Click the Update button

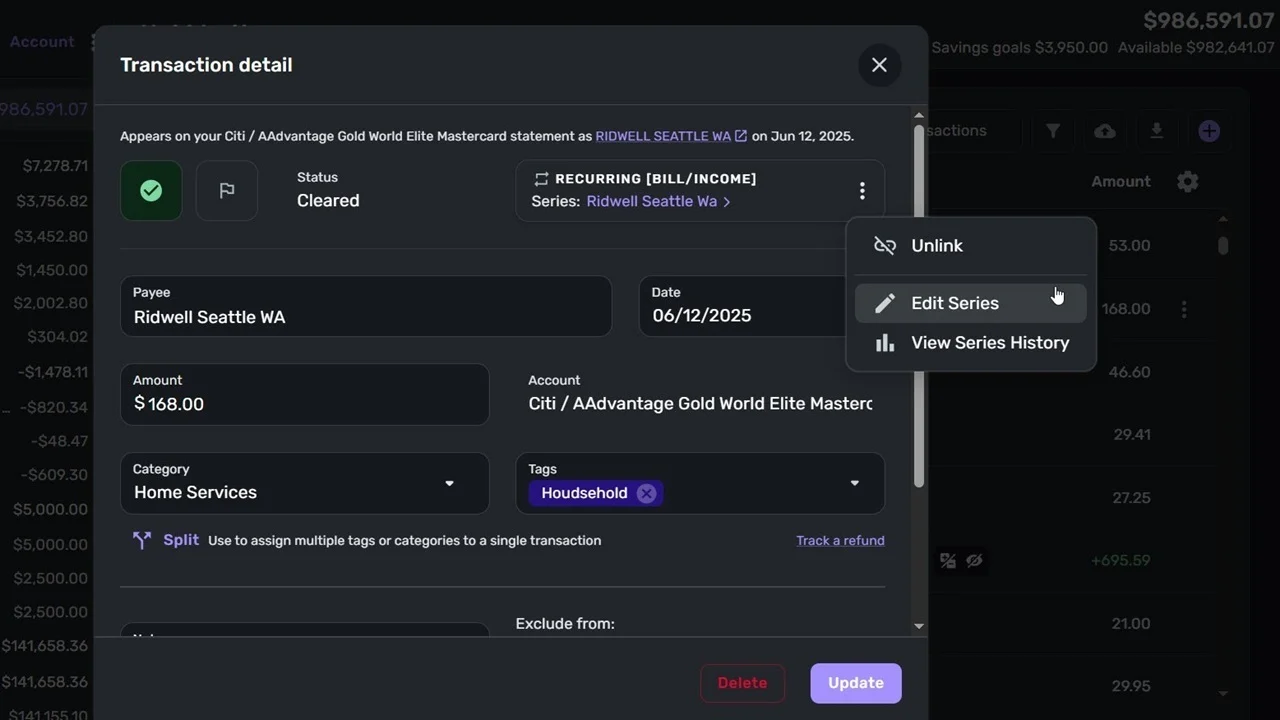point(855,683)
